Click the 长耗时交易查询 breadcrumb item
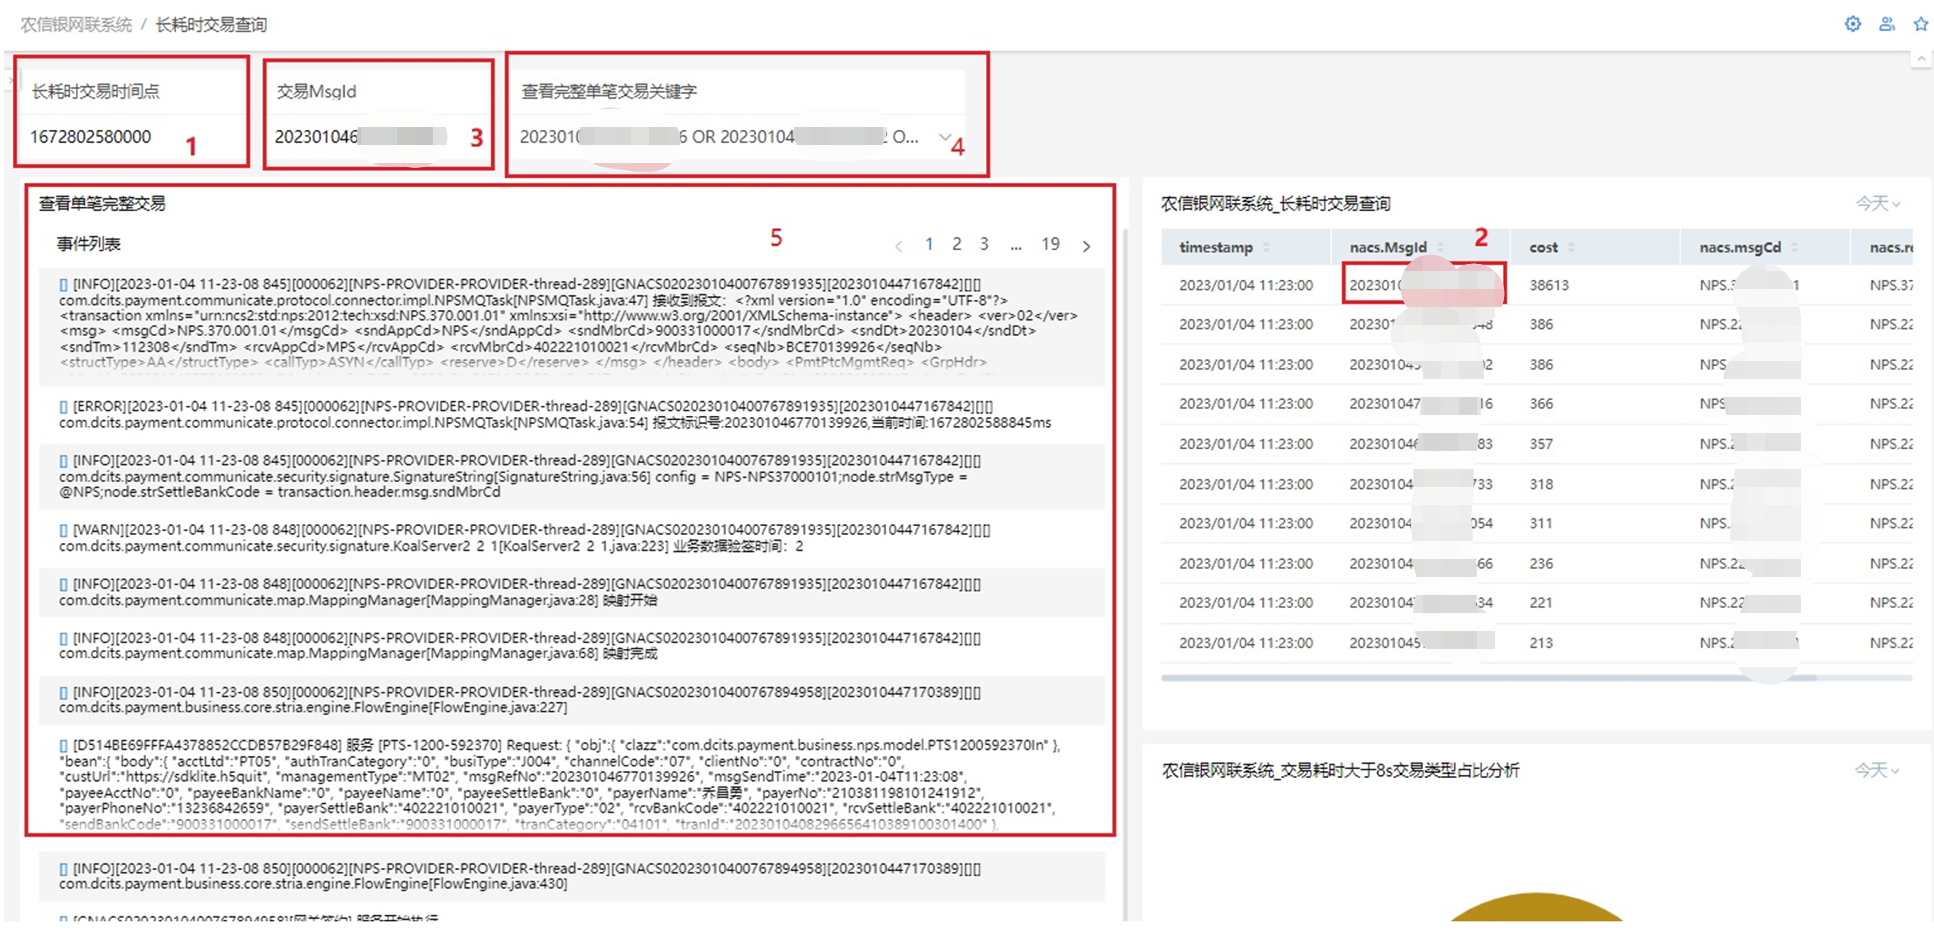 pos(211,24)
